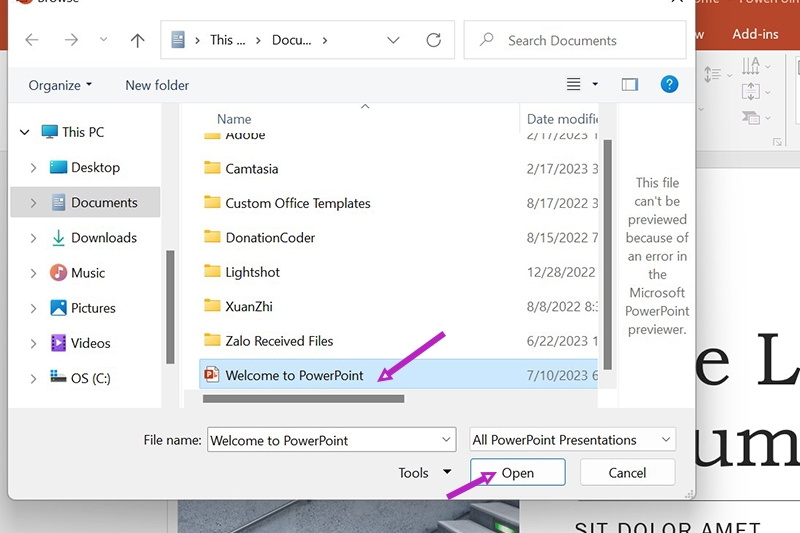Click text direction icon in PowerPoint ribbon

coord(751,66)
